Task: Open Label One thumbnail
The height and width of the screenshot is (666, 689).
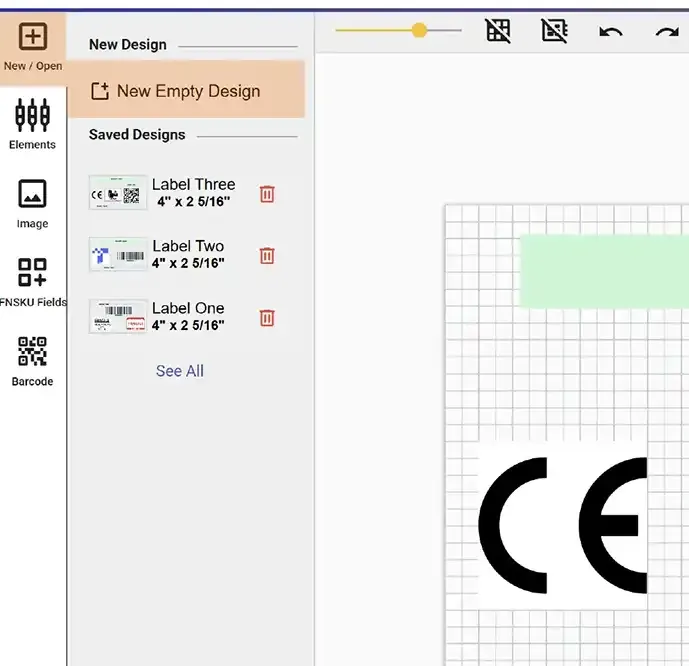Action: pos(118,316)
